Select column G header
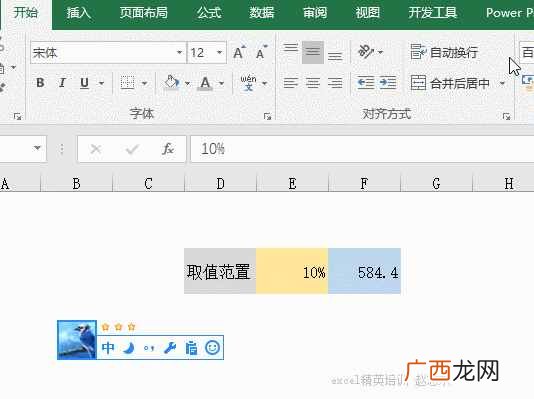 pyautogui.click(x=436, y=184)
